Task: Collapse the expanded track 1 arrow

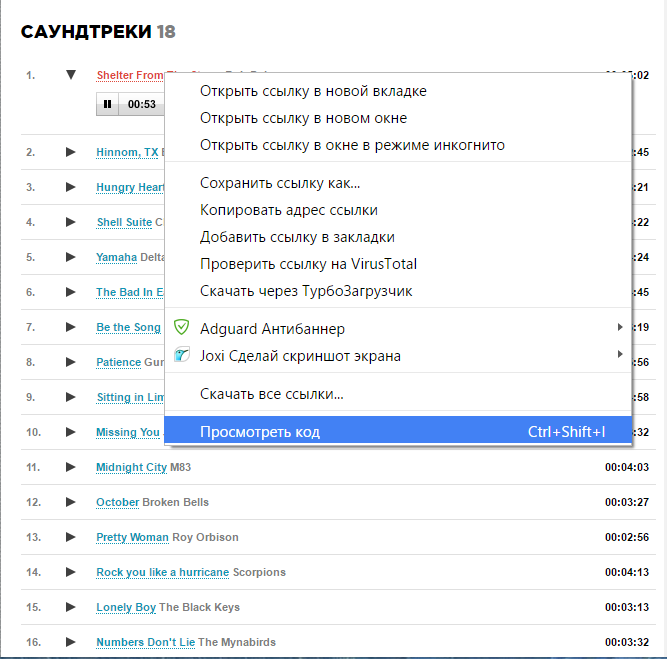Action: point(71,75)
